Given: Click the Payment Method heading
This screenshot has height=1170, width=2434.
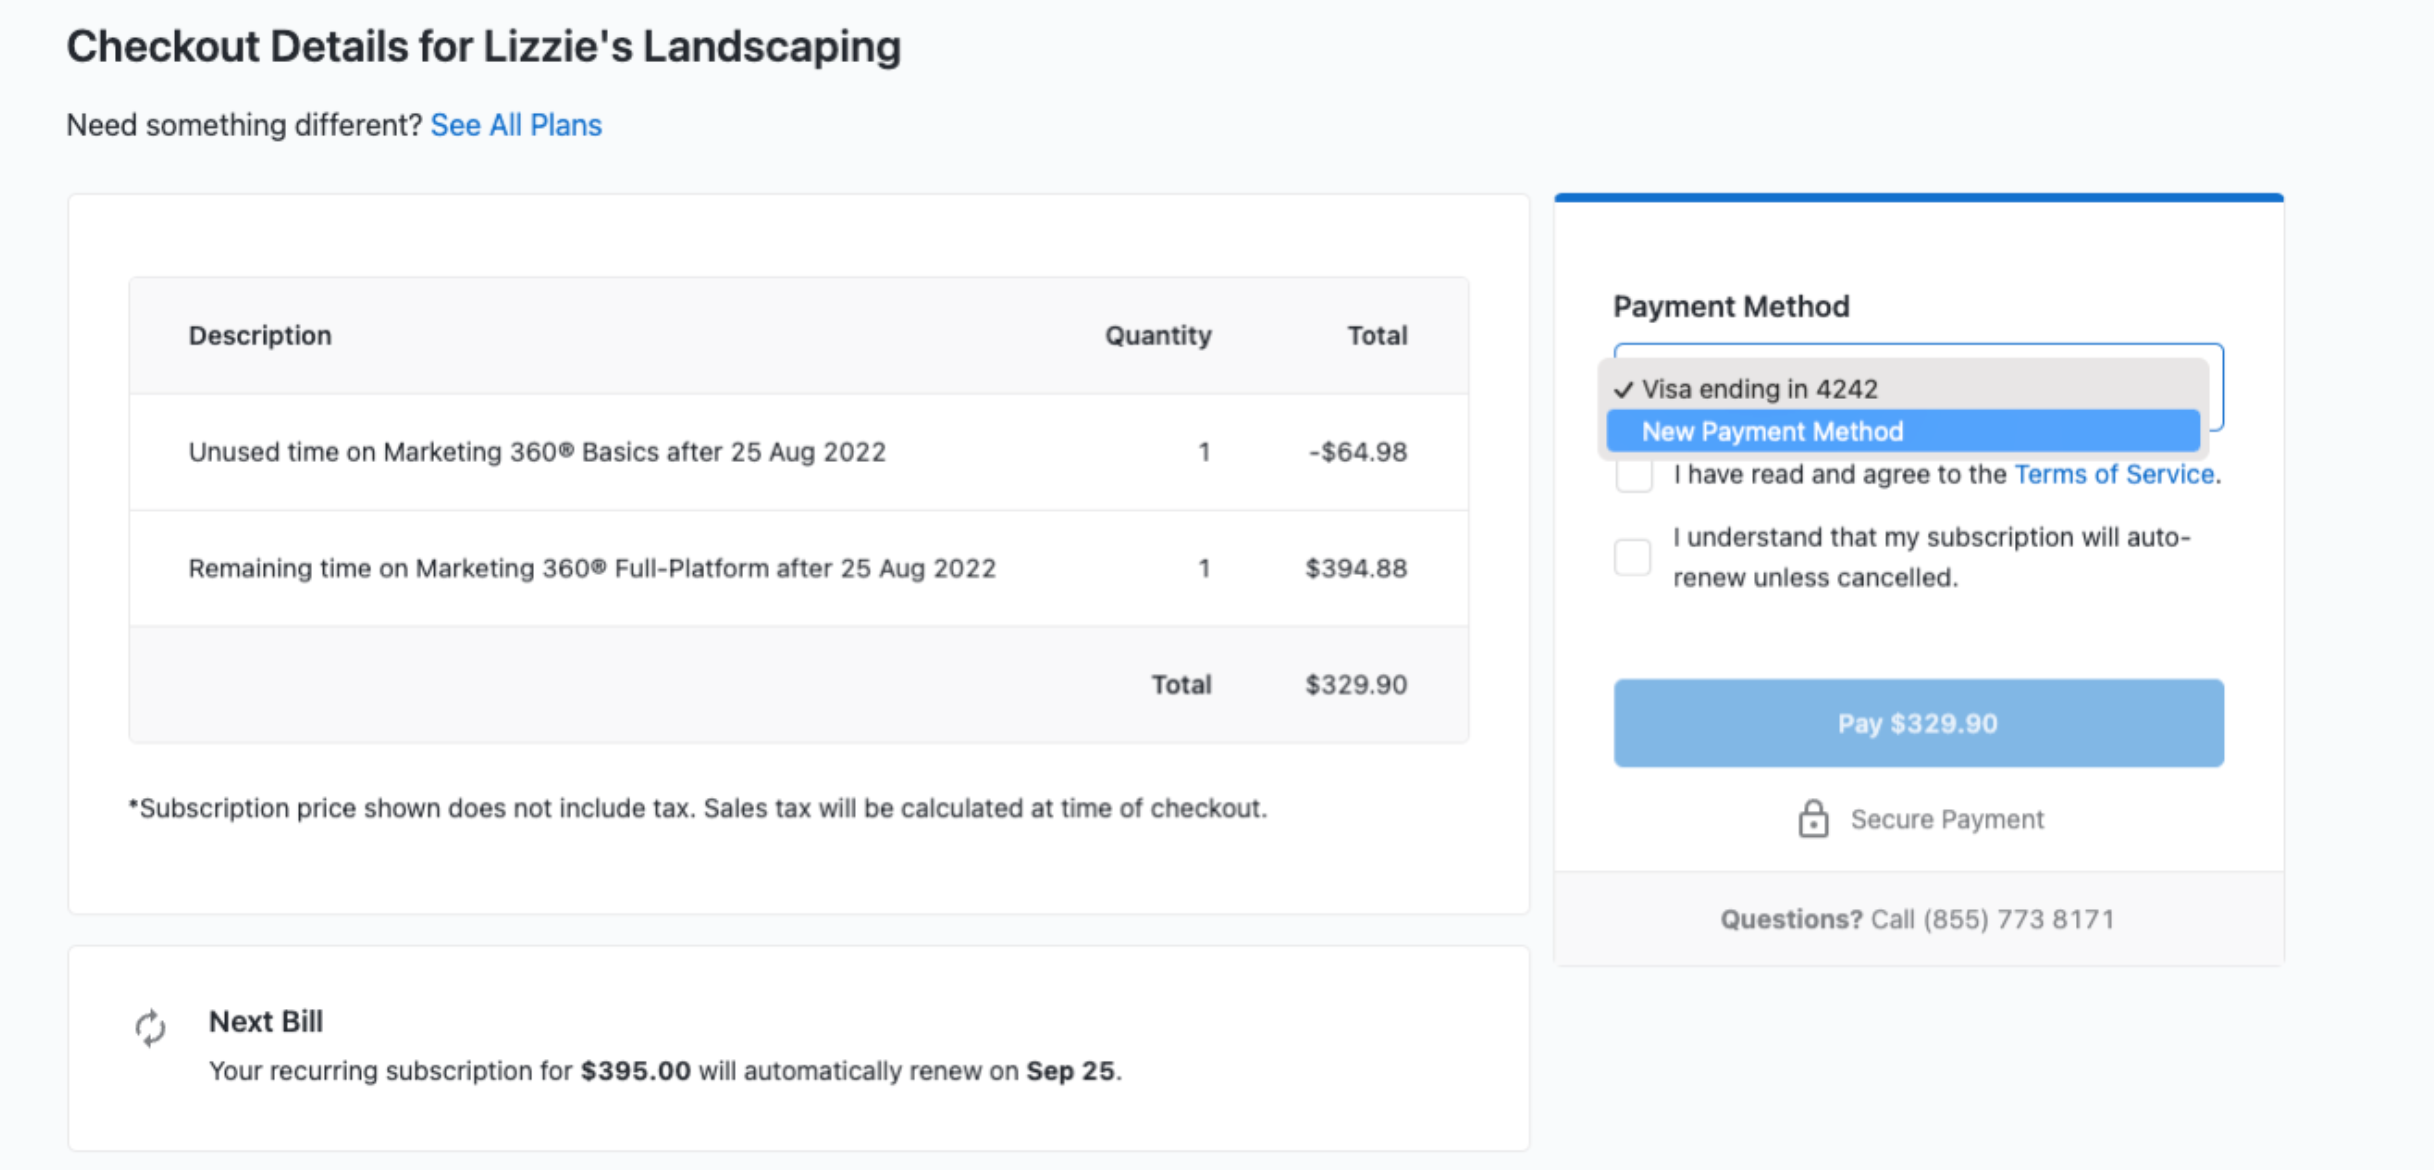Looking at the screenshot, I should (x=1731, y=306).
